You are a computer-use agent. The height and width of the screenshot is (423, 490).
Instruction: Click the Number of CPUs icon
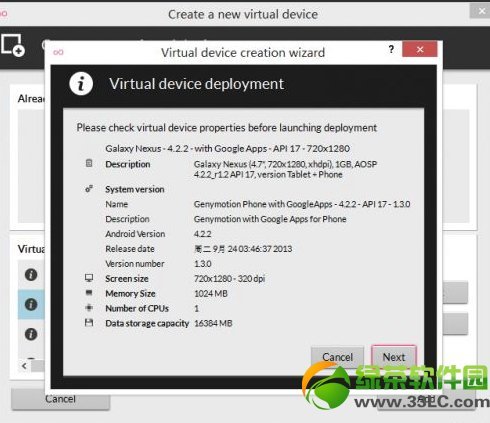(89, 308)
